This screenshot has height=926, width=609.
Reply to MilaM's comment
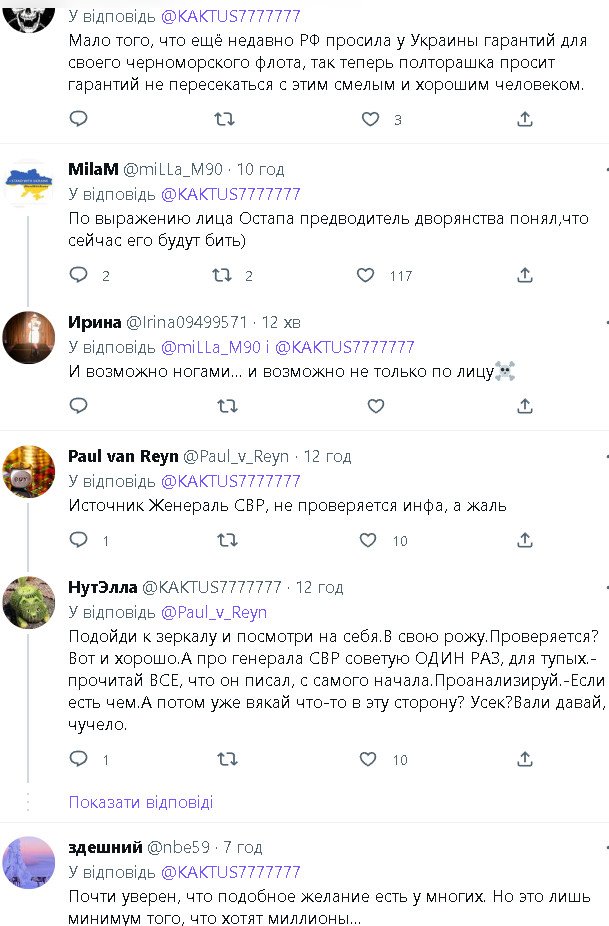[79, 275]
